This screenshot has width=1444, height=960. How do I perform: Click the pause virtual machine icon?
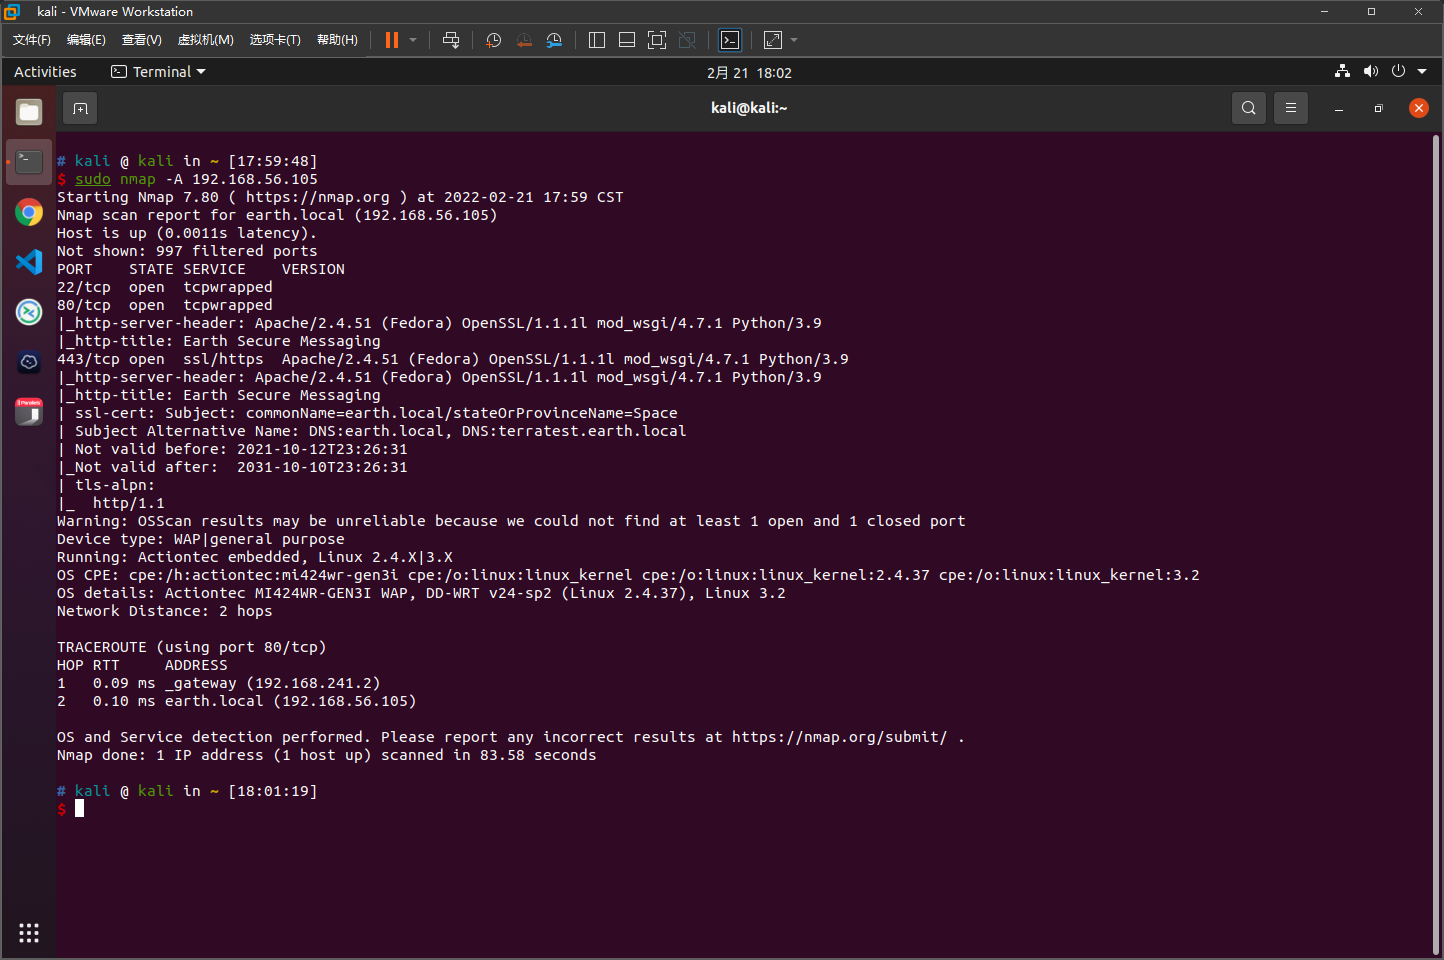[x=392, y=40]
